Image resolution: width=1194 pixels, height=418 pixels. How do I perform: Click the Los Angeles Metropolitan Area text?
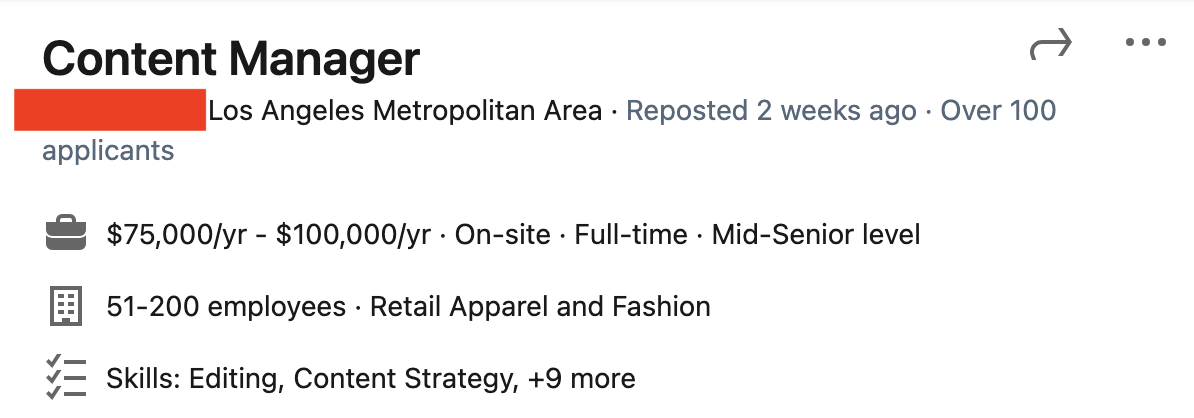pos(406,111)
